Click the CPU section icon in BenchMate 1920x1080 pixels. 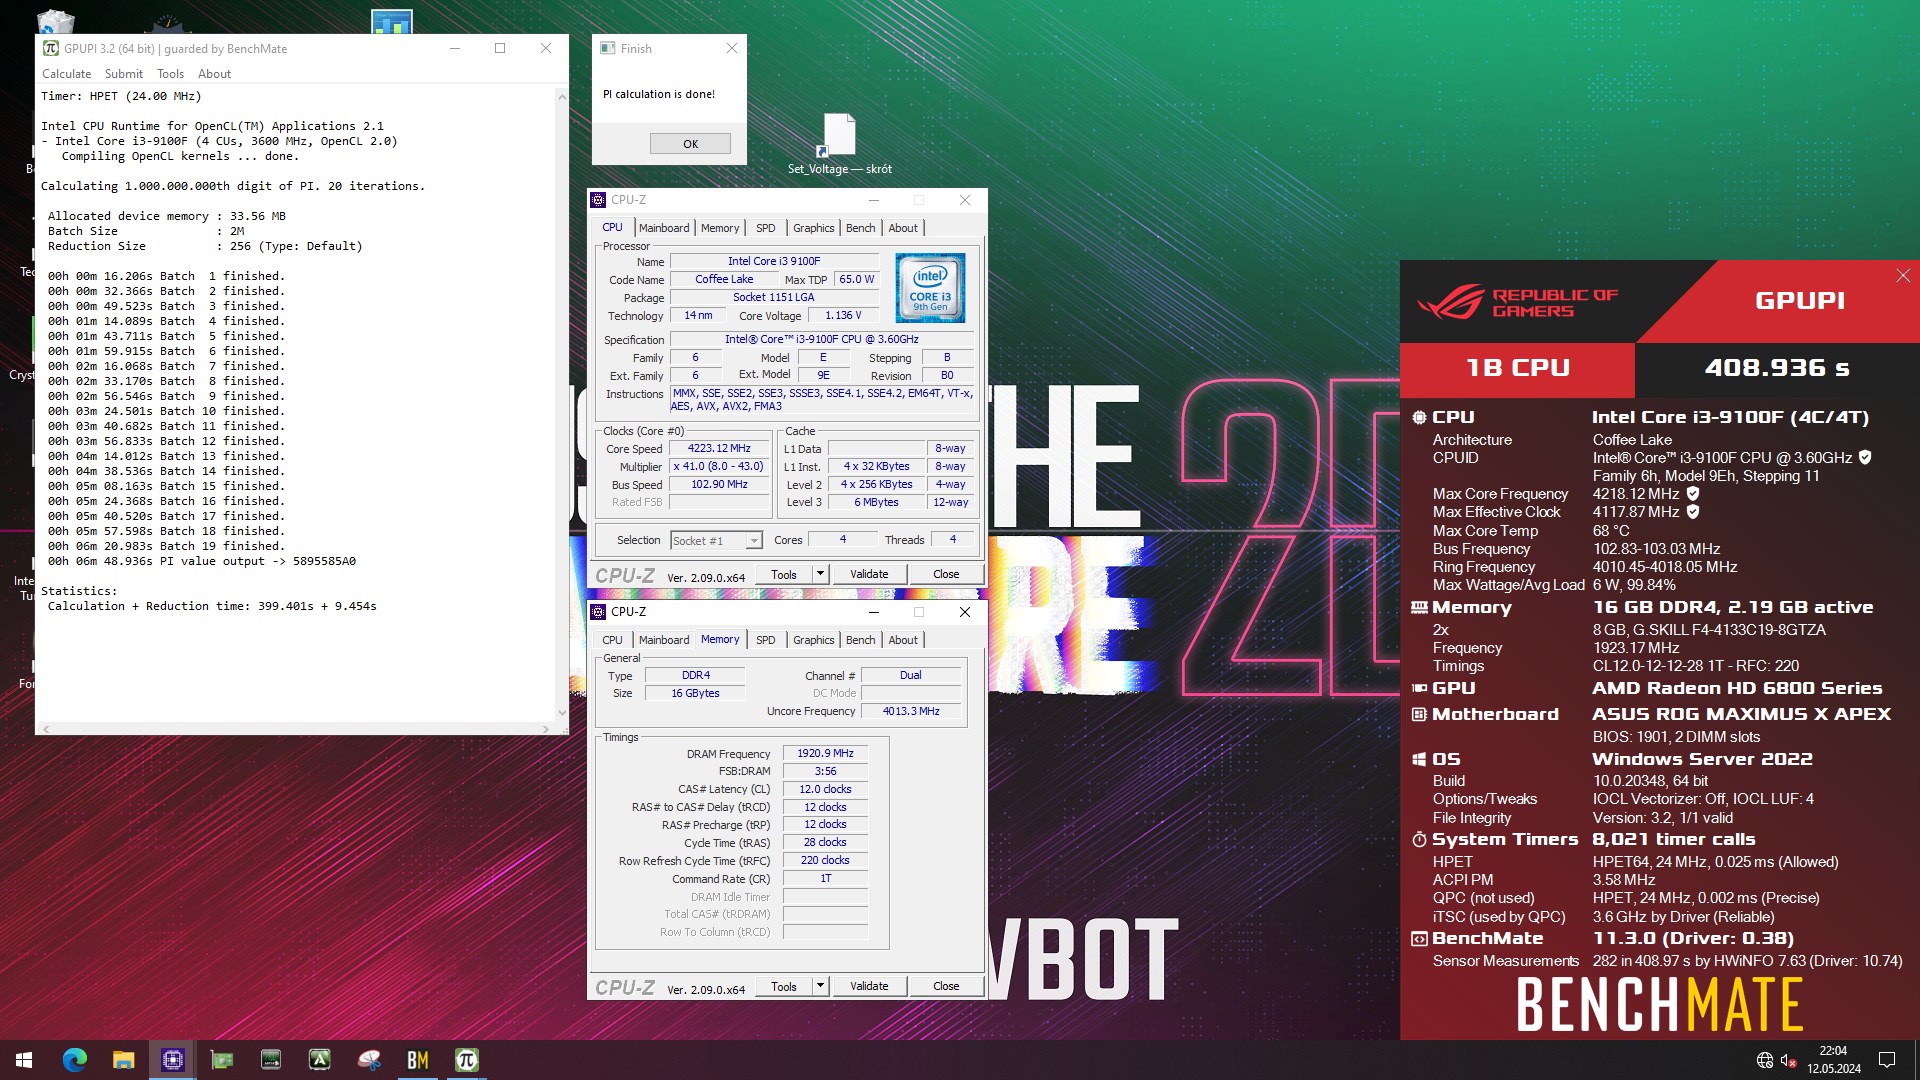[1419, 418]
